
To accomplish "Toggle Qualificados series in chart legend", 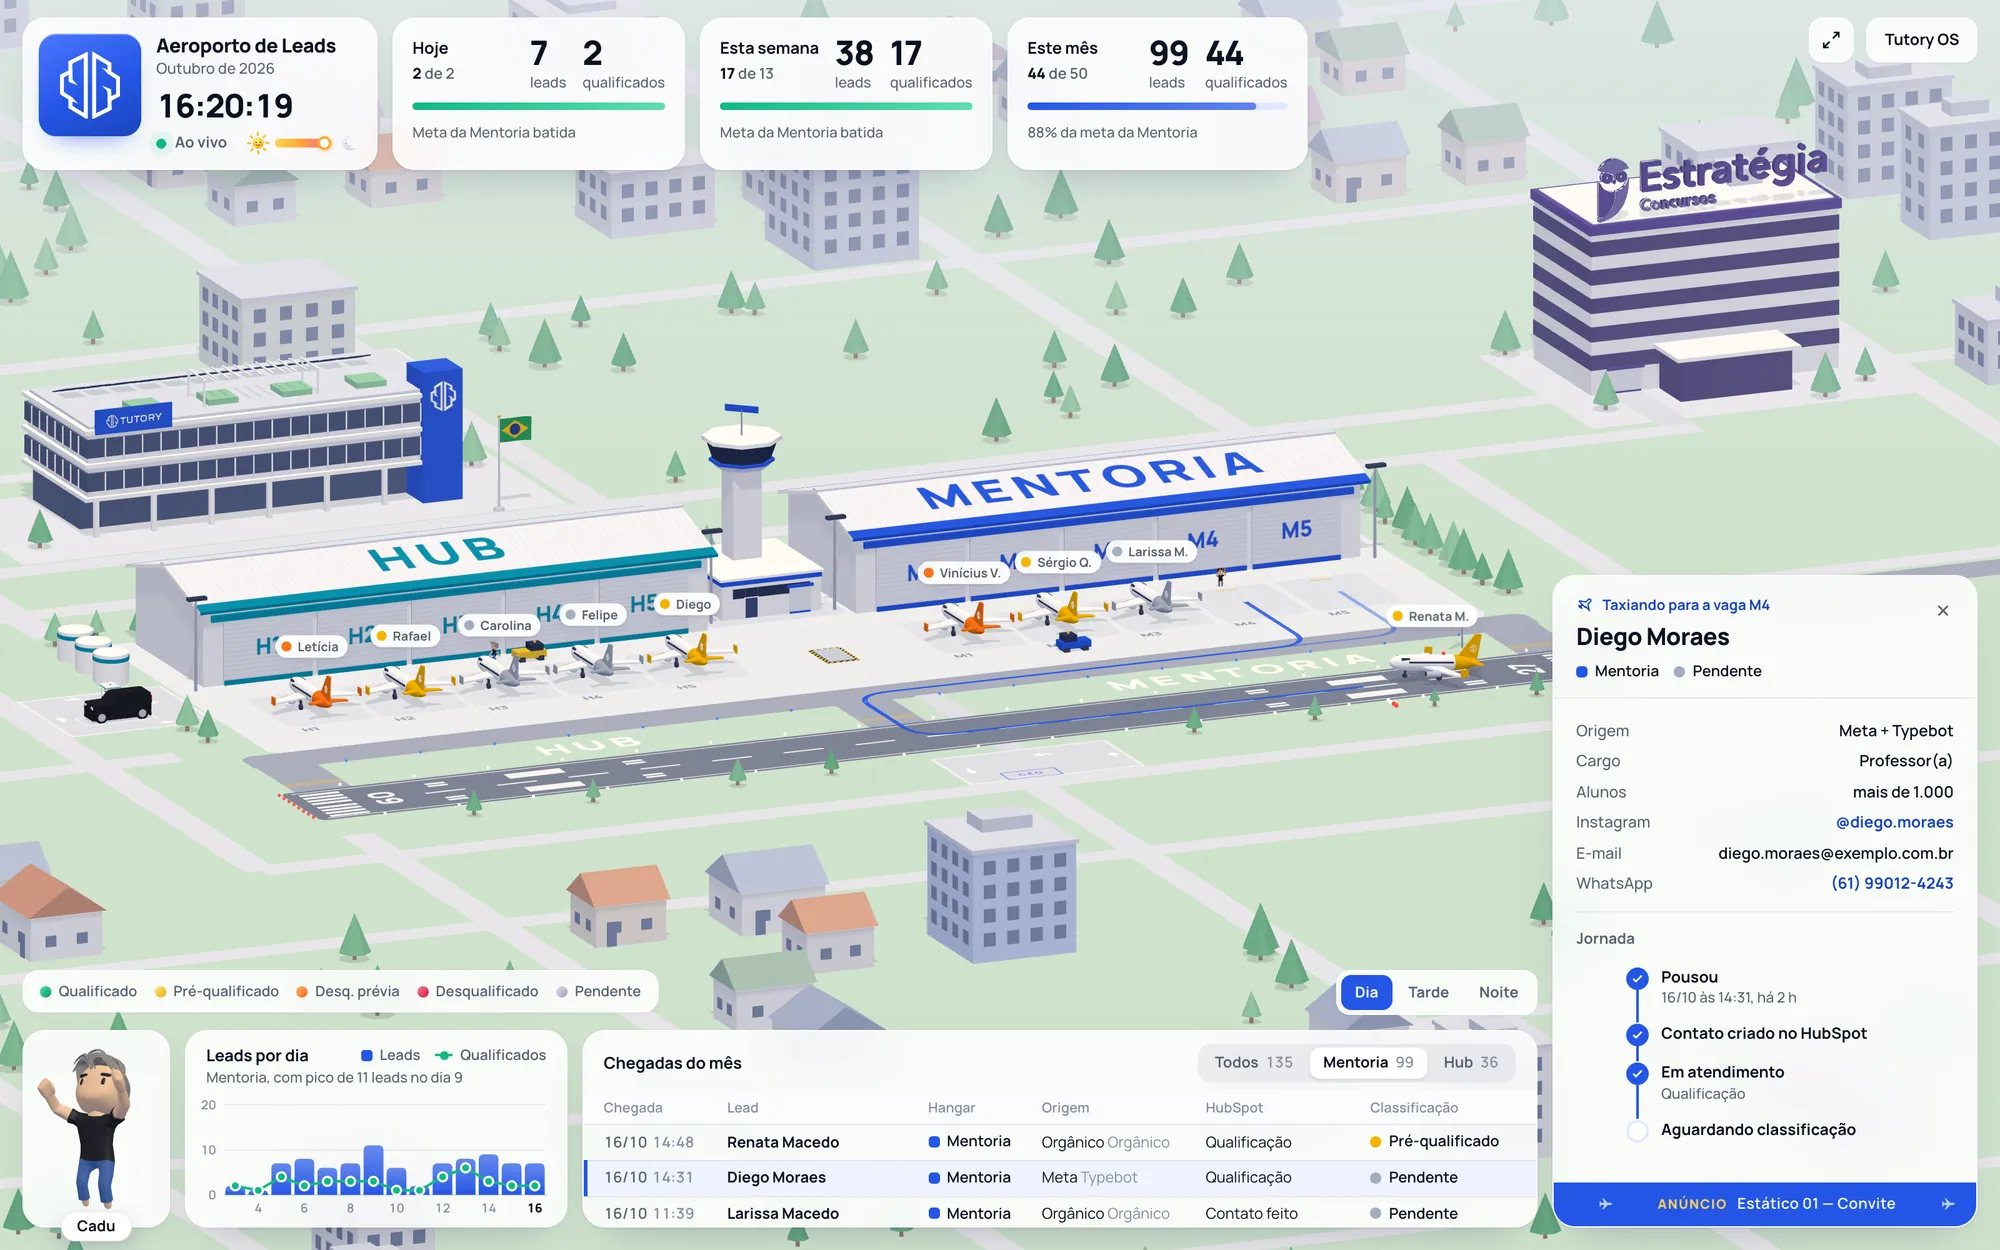I will (x=490, y=1055).
